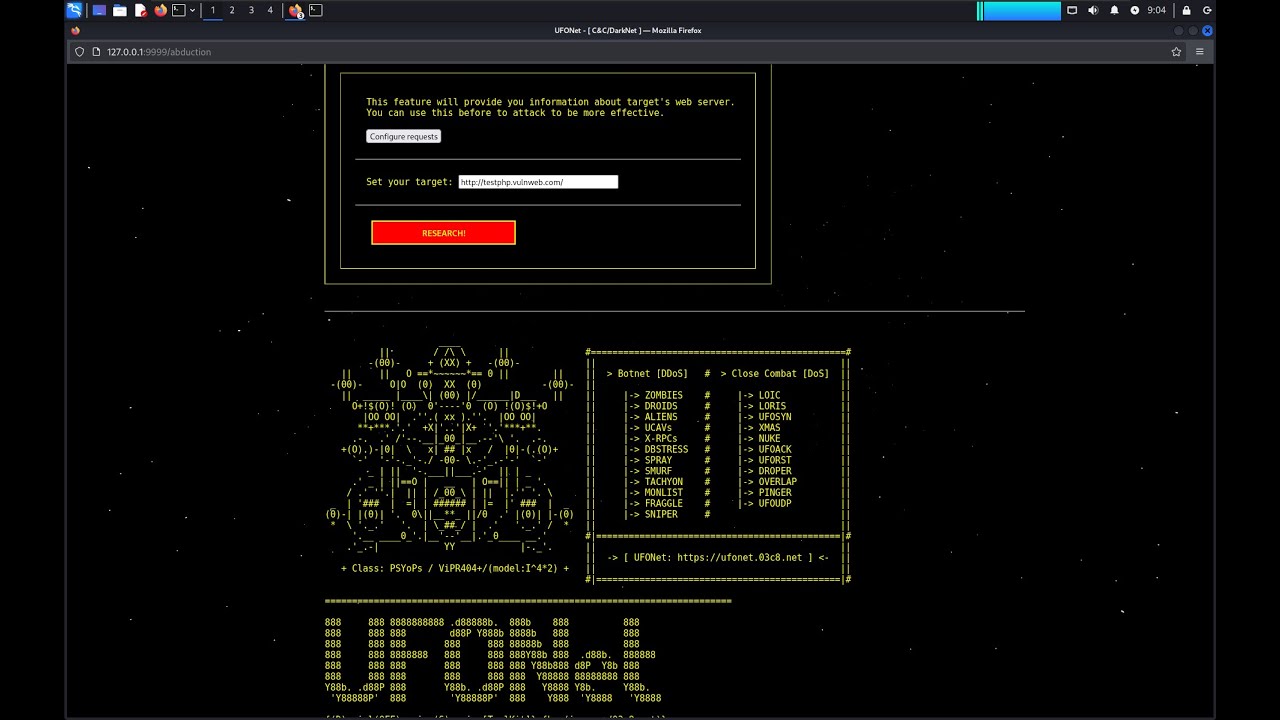Click the 9:04 panel clock
The image size is (1280, 720).
coord(1157,10)
